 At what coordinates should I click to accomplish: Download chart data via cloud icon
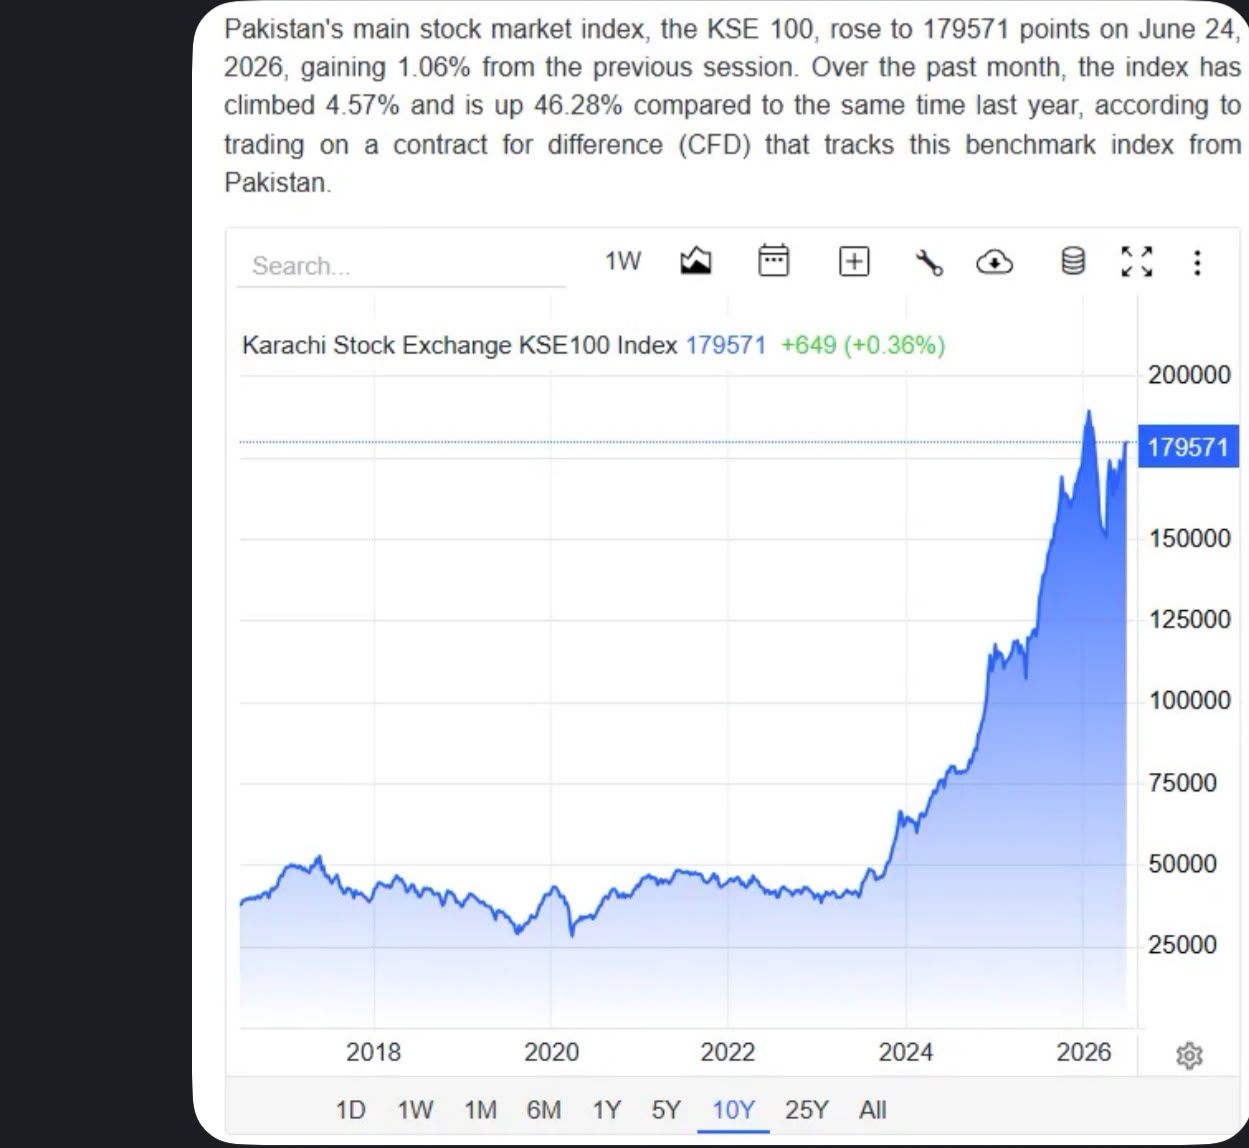994,263
